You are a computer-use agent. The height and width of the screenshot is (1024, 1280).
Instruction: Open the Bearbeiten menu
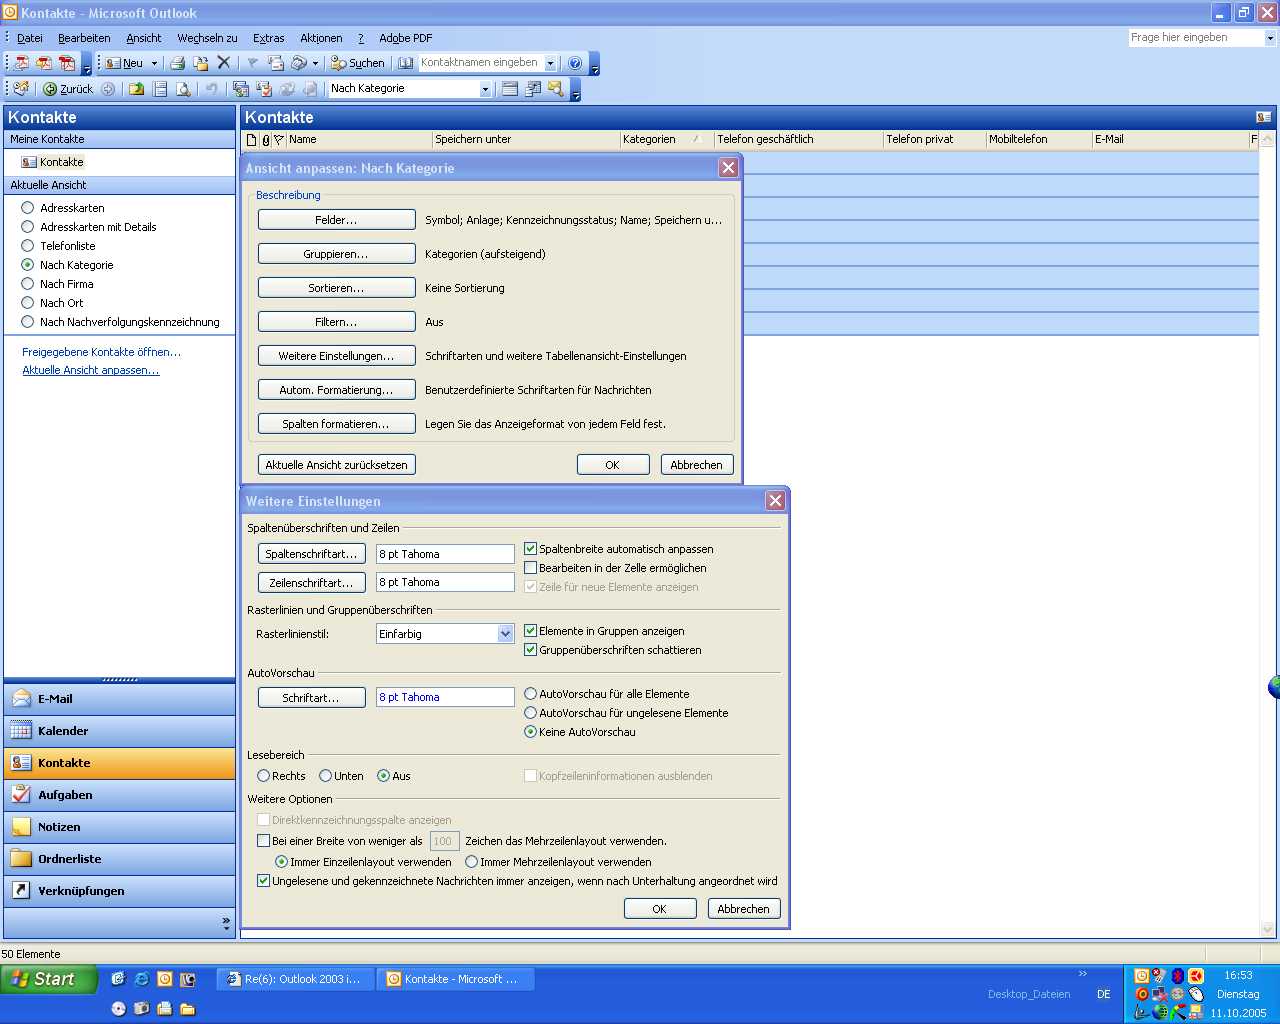pyautogui.click(x=84, y=38)
